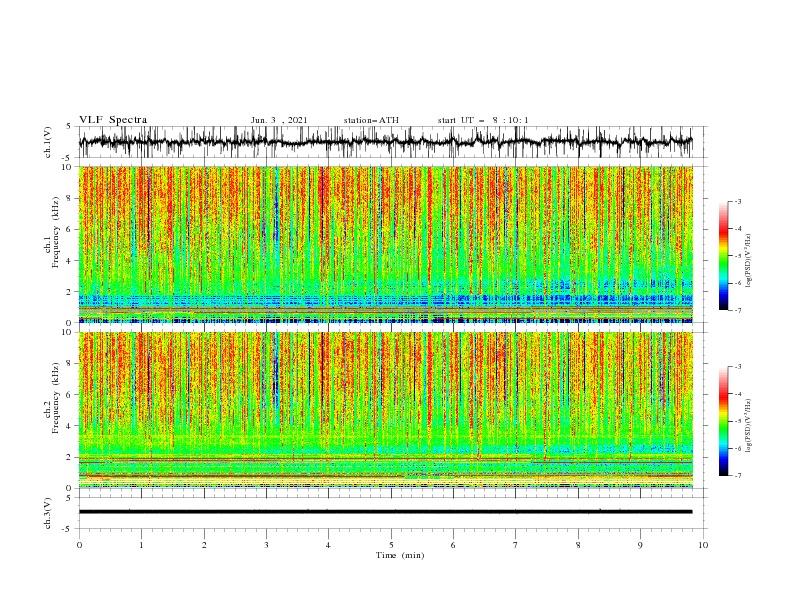
Task: Click time axis tick label "7"
Action: coord(516,545)
